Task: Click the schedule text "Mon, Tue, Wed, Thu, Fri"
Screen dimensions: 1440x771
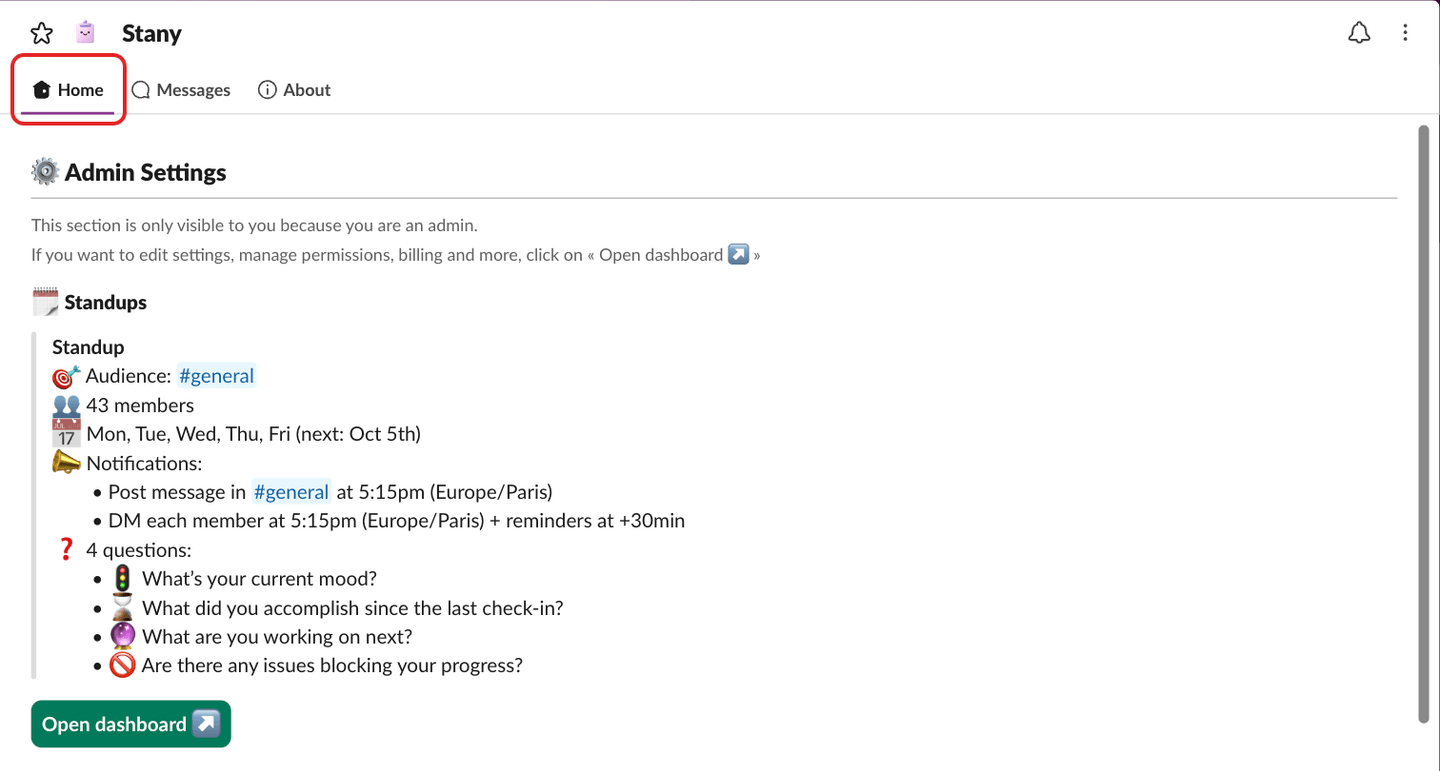Action: tap(189, 434)
